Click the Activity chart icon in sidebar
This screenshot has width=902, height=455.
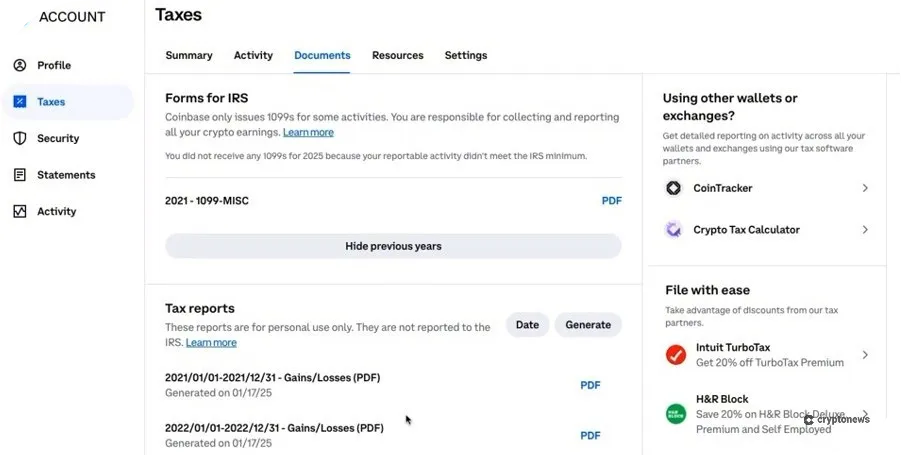click(x=20, y=211)
